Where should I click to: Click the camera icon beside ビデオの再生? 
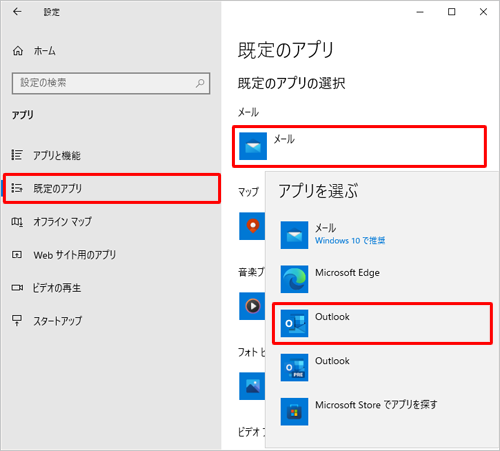click(17, 288)
